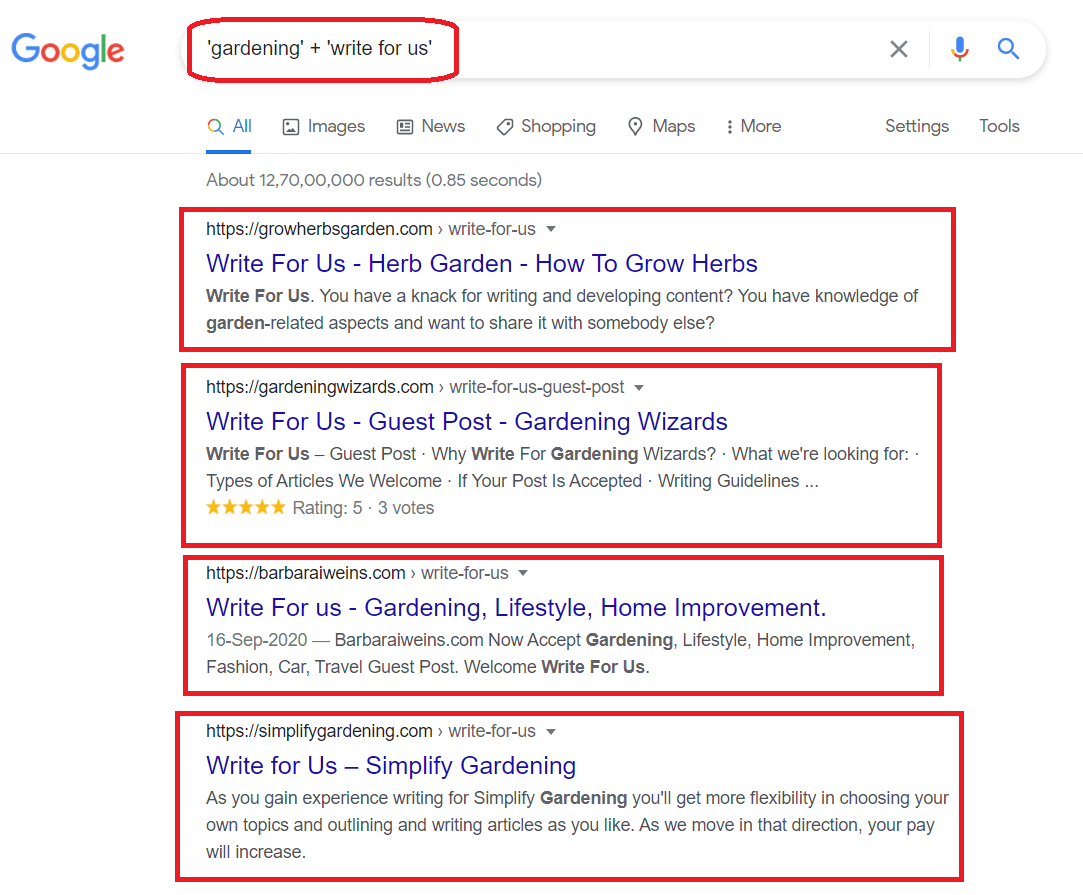Click the growherbsgarden.com URL breadcrumb
Image resolution: width=1083 pixels, height=895 pixels.
[370, 229]
